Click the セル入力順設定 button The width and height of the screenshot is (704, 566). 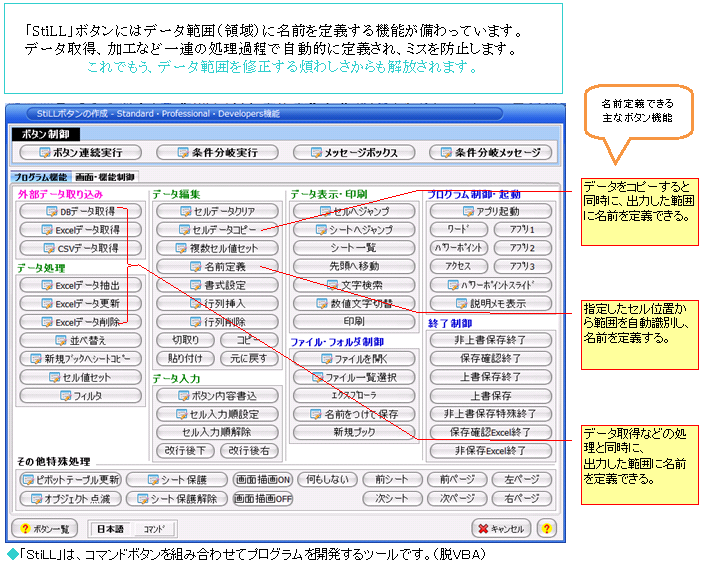[x=217, y=414]
